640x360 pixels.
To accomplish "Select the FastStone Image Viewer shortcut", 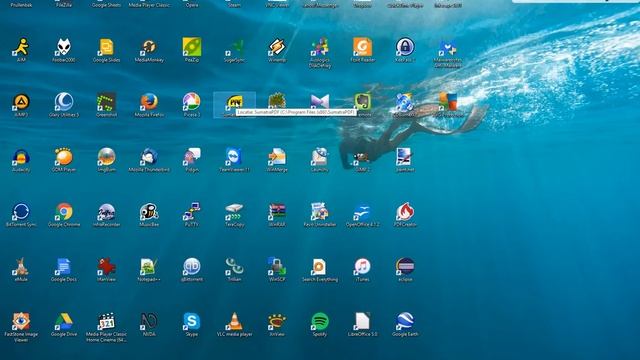I will click(x=21, y=322).
